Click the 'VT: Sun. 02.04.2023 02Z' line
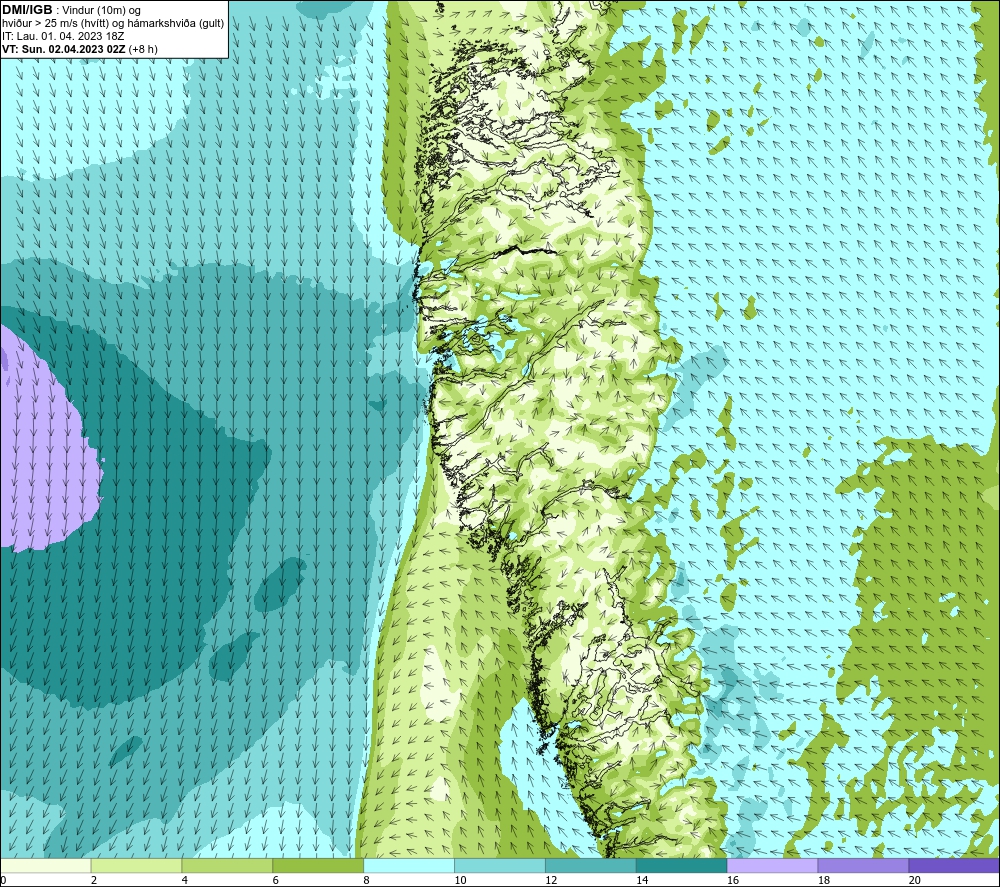 (64, 49)
